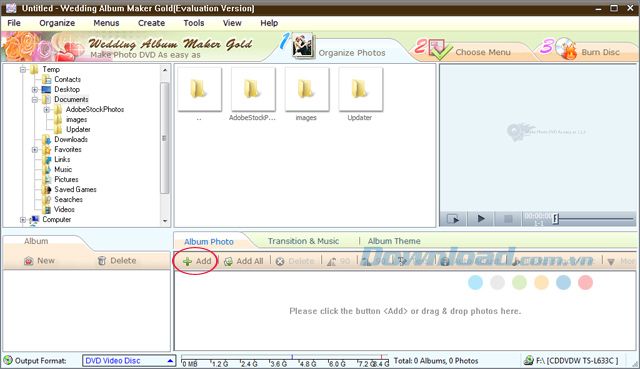The image size is (640, 369).
Task: Click the Desktop icon in the tree
Action: click(47, 89)
